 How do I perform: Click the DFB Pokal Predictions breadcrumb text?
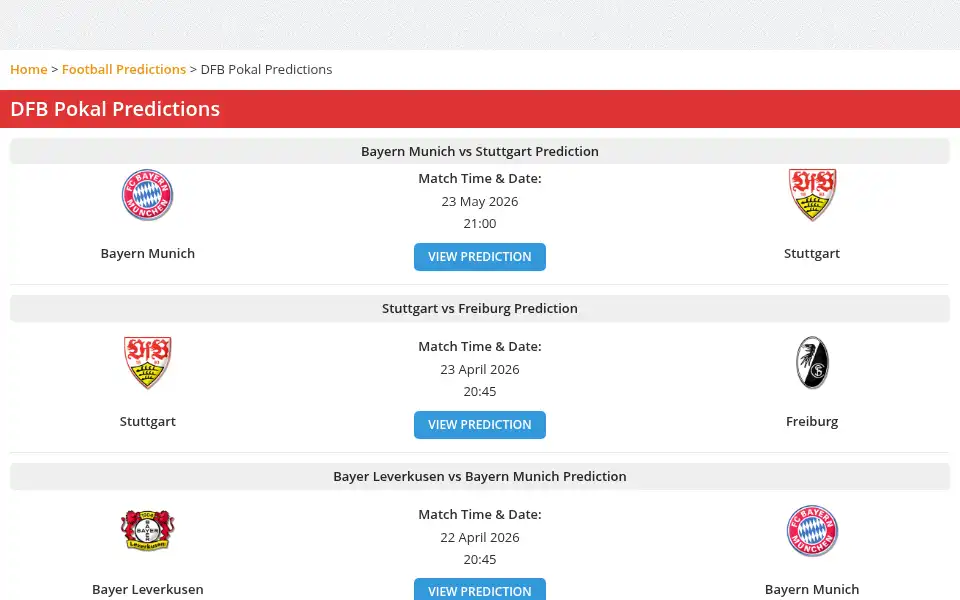coord(266,69)
